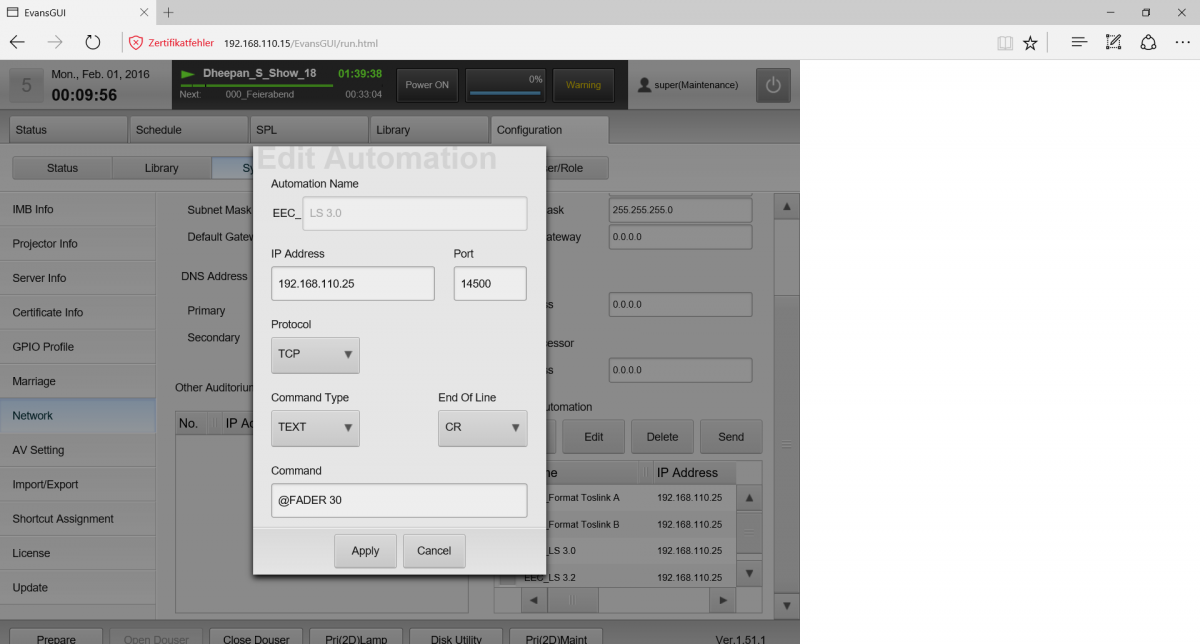Click Apply in Edit Automation dialog
The image size is (1200, 644).
[x=365, y=551]
